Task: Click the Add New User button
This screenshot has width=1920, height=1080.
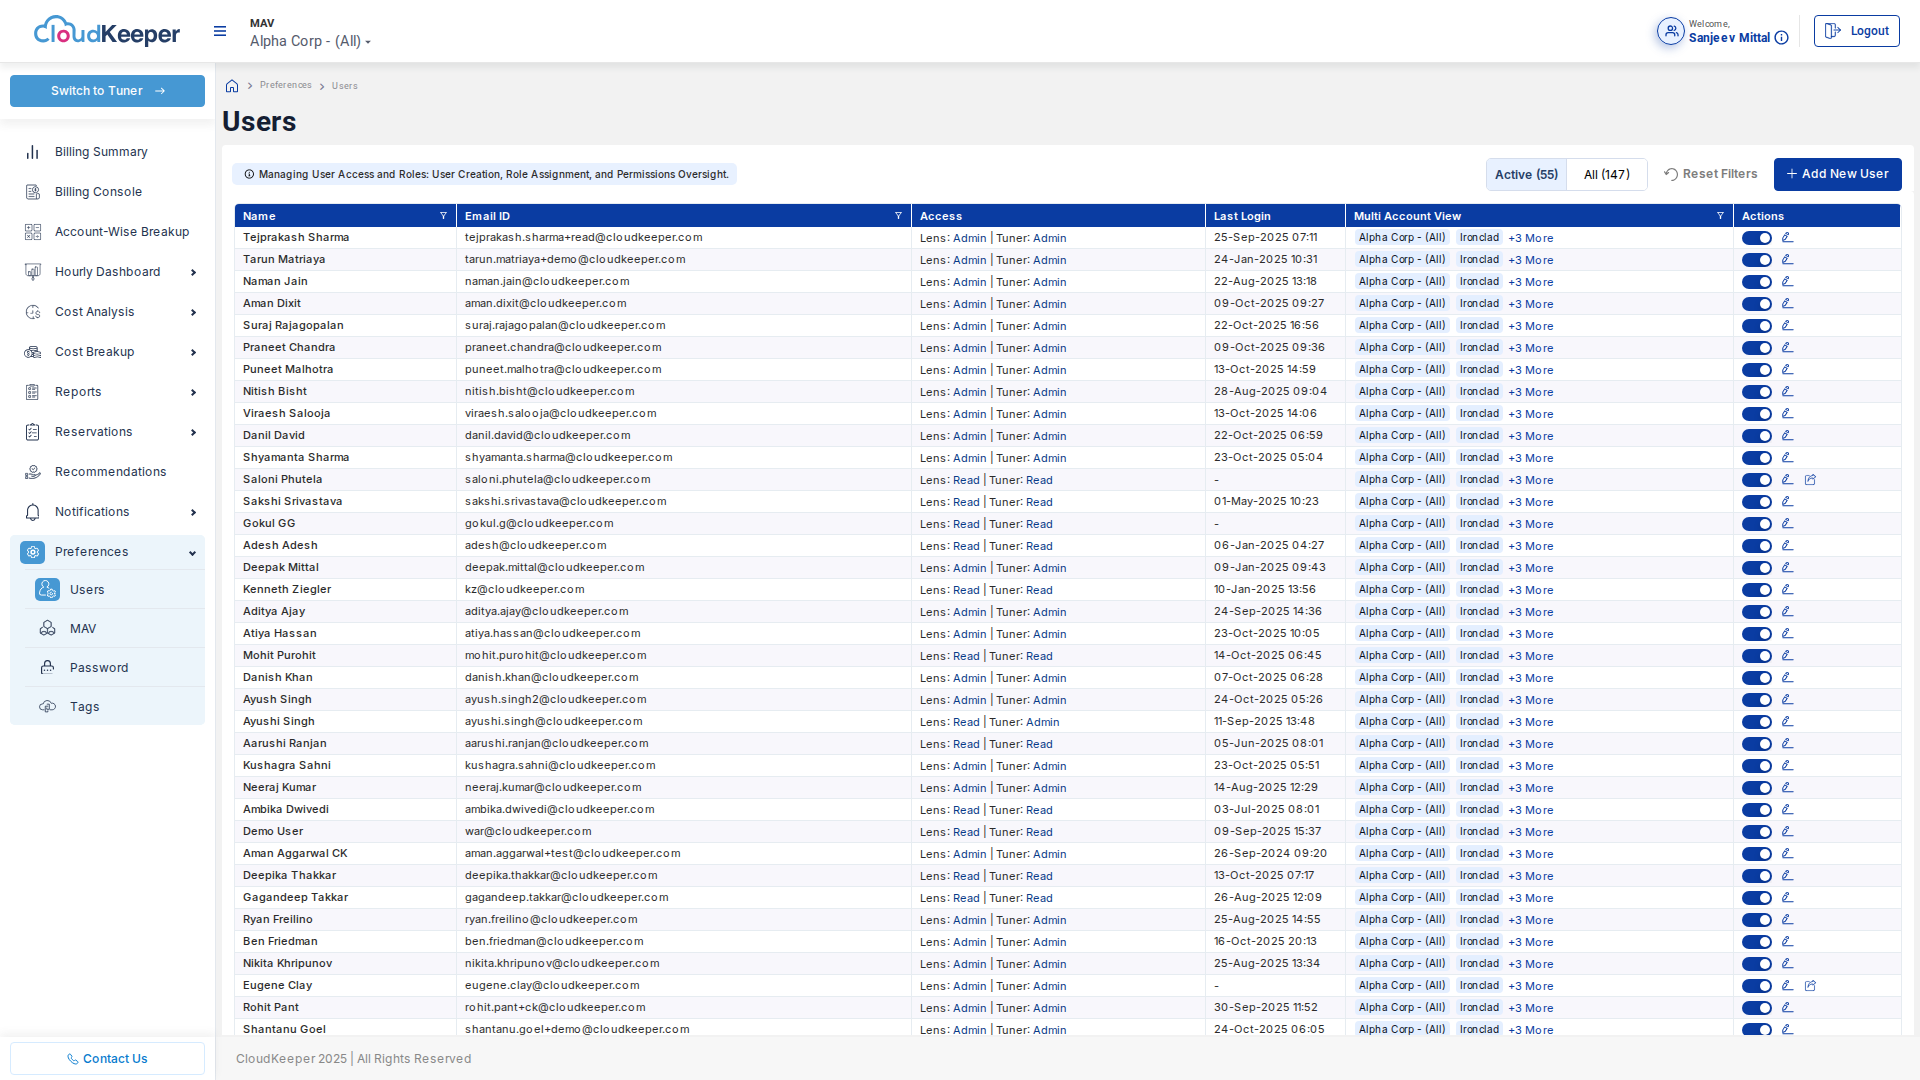Action: (x=1837, y=174)
